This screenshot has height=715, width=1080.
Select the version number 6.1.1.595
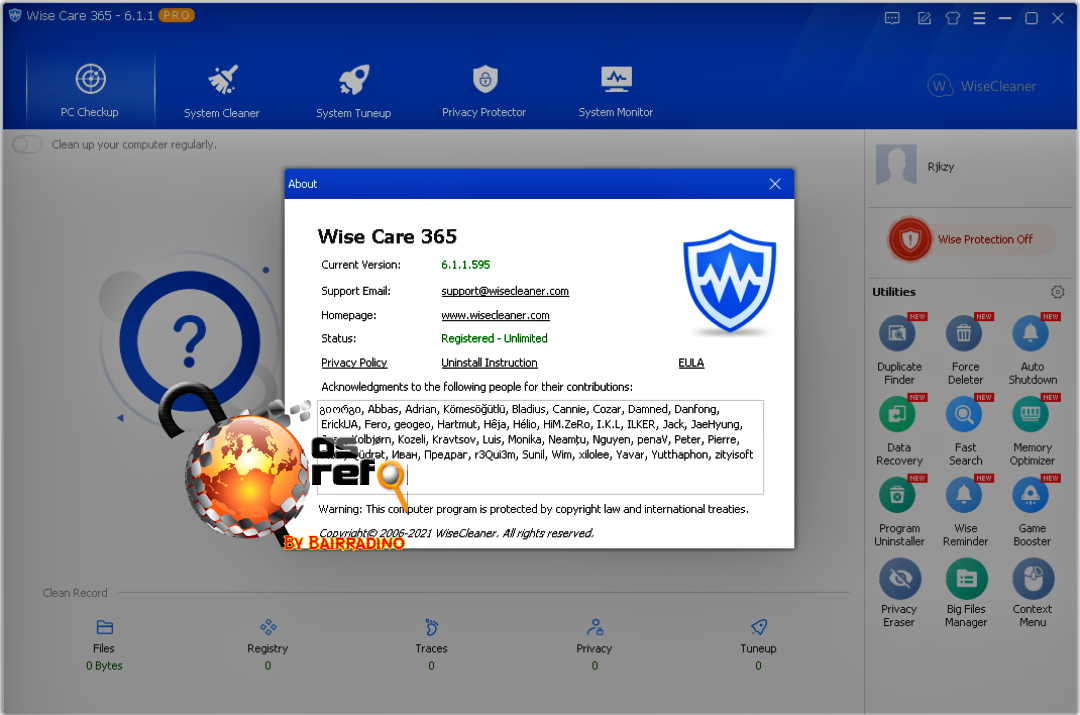[x=466, y=265]
